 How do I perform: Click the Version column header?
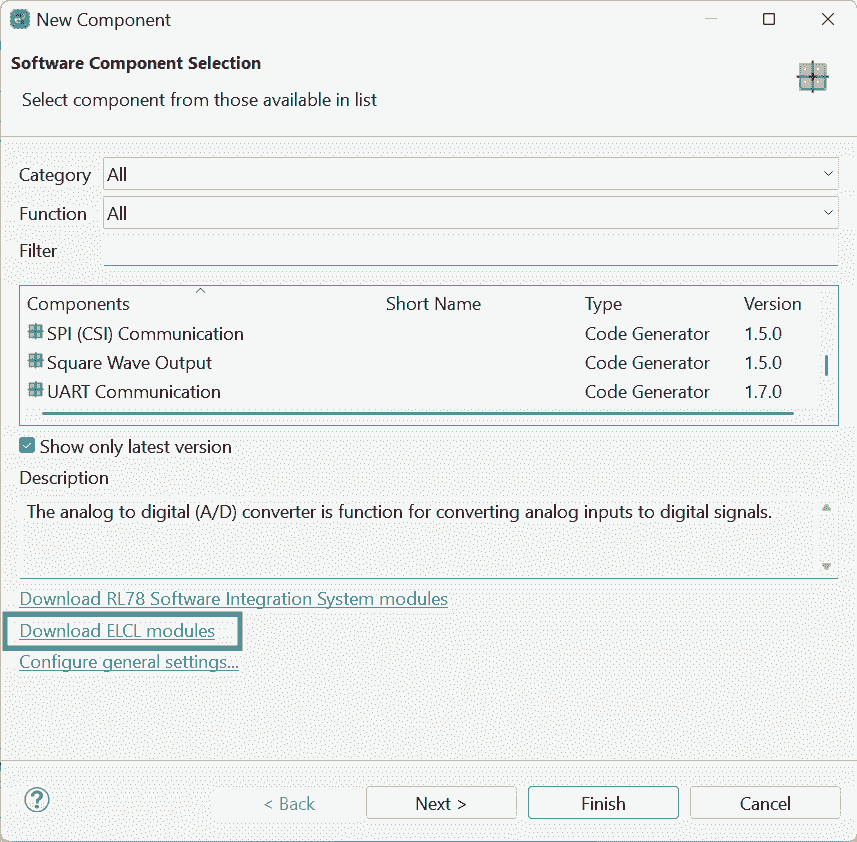(x=772, y=304)
